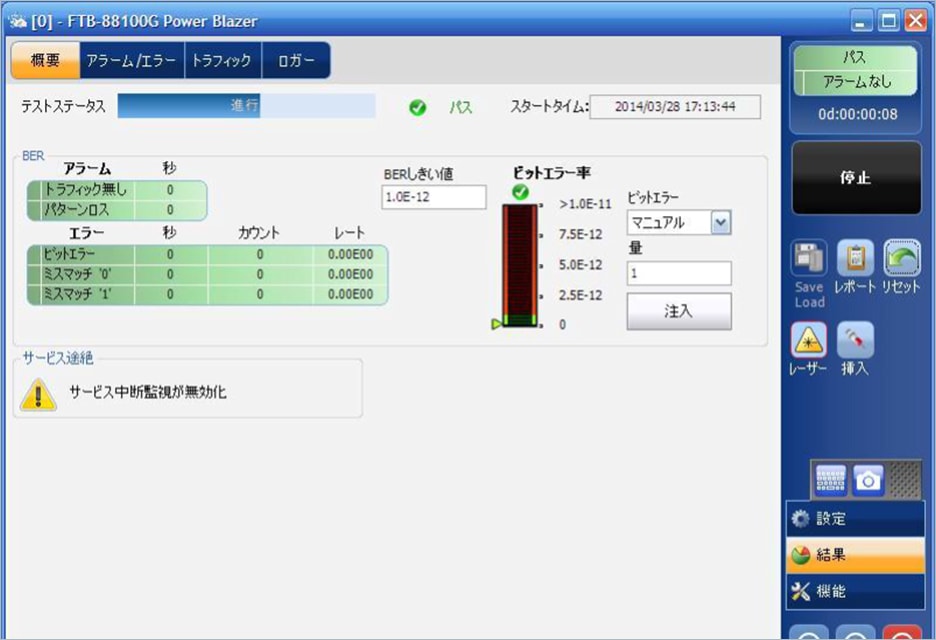Open レポート (report) with the clipboard icon

853,256
